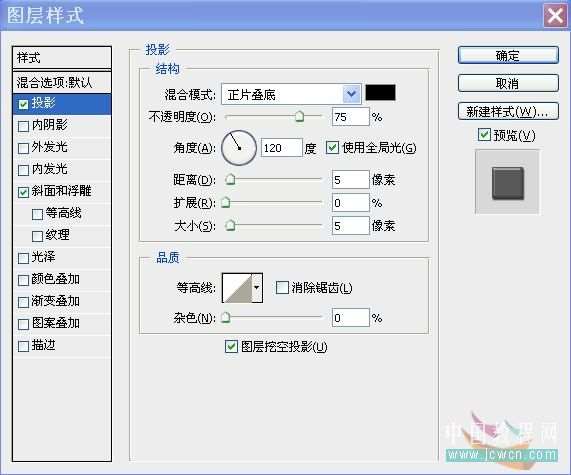Open the 图案叠加 settings row
The image size is (571, 475).
62,323
